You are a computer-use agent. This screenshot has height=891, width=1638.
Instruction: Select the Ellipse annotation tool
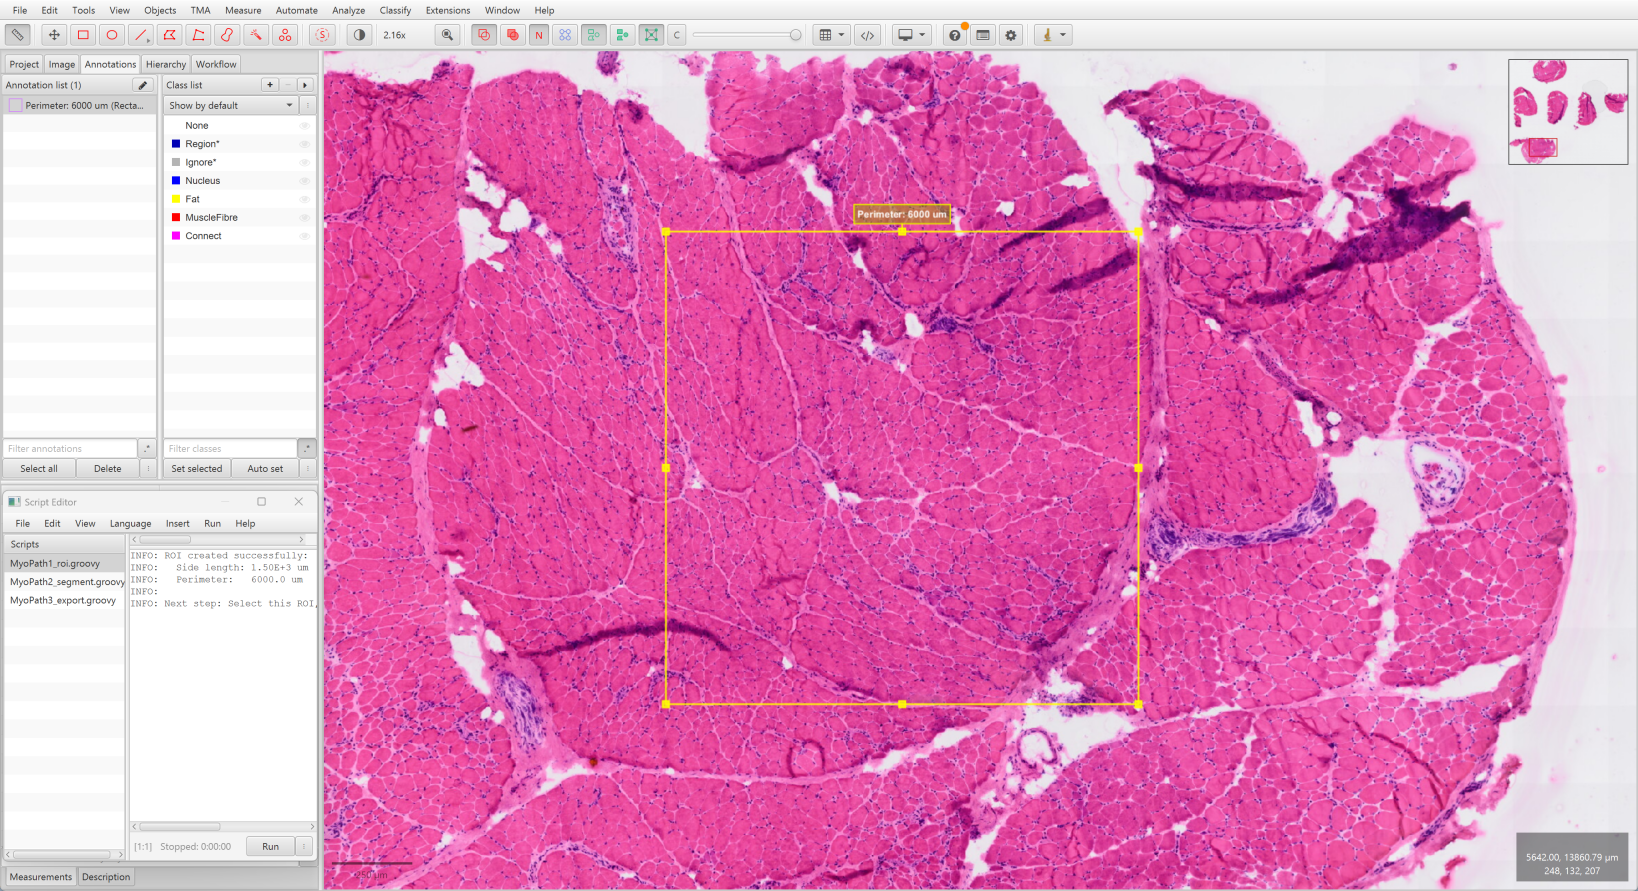112,35
